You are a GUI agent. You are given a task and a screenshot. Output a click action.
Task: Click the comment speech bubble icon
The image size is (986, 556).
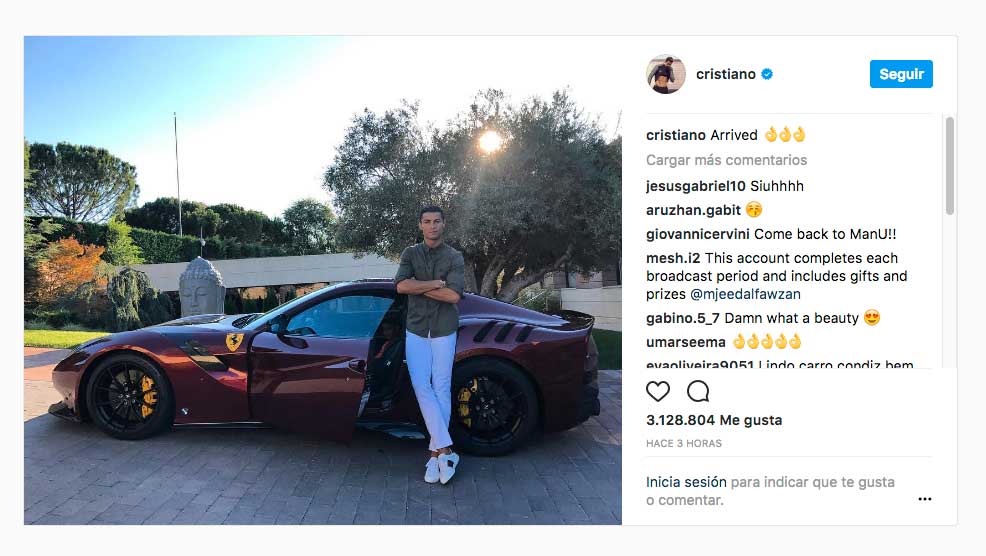click(x=698, y=391)
